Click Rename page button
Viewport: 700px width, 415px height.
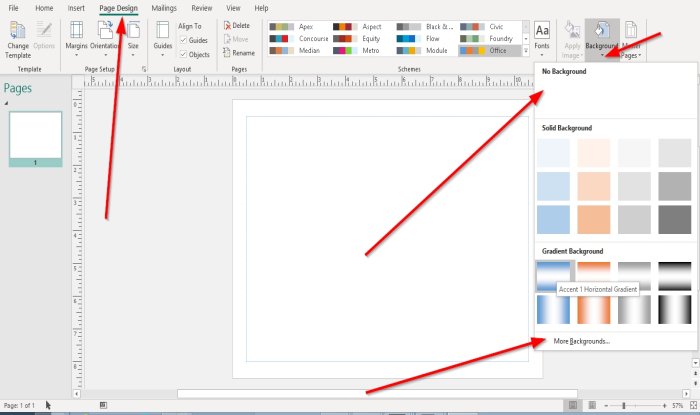pyautogui.click(x=239, y=53)
